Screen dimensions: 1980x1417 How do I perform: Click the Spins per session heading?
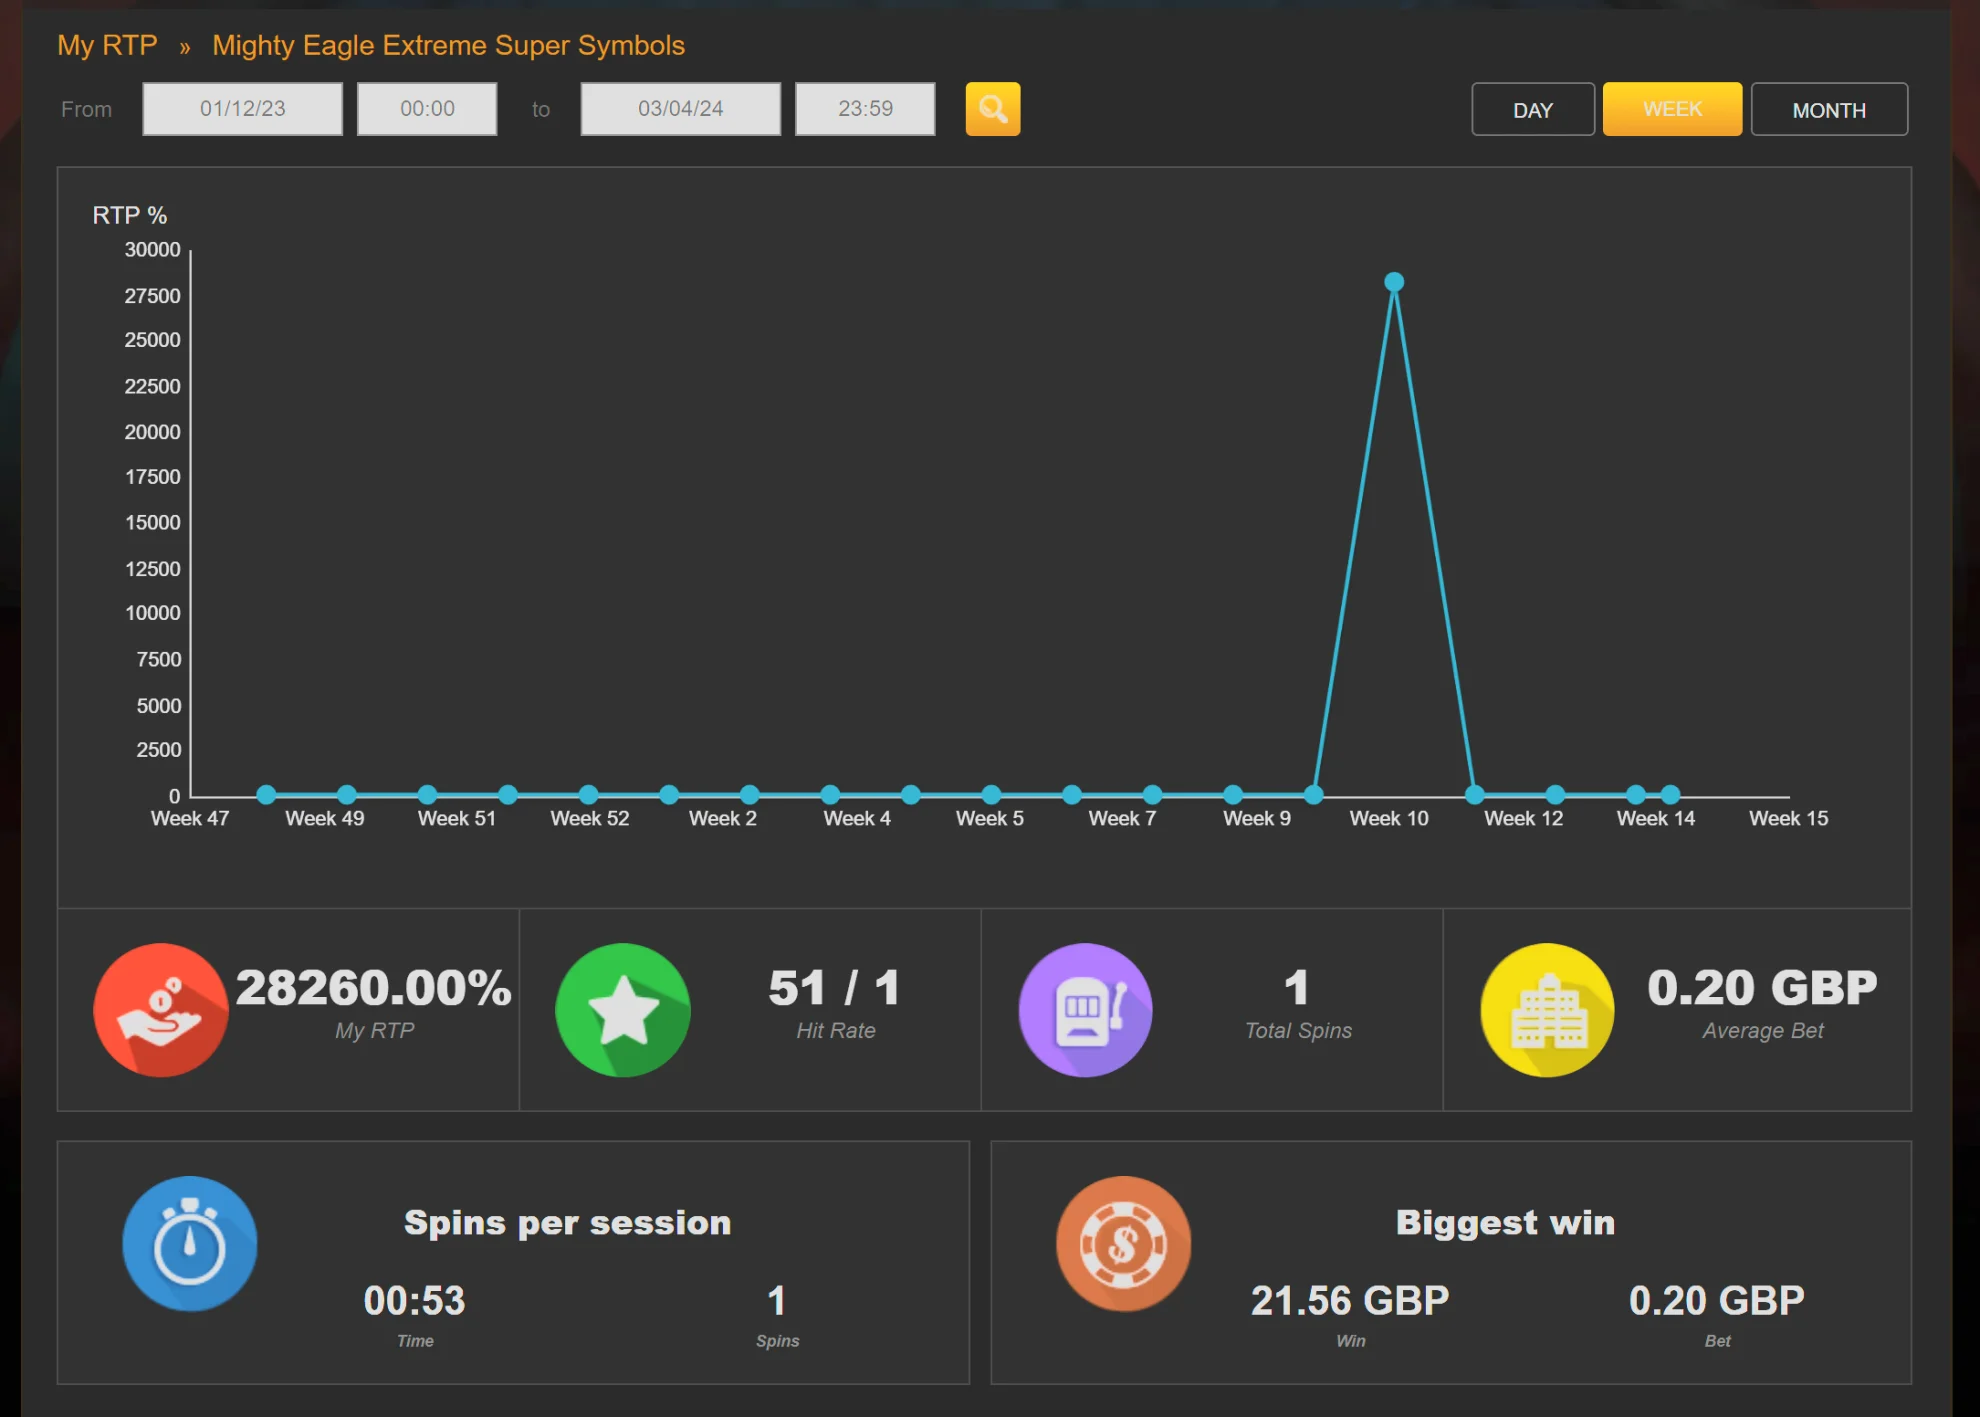click(x=567, y=1223)
